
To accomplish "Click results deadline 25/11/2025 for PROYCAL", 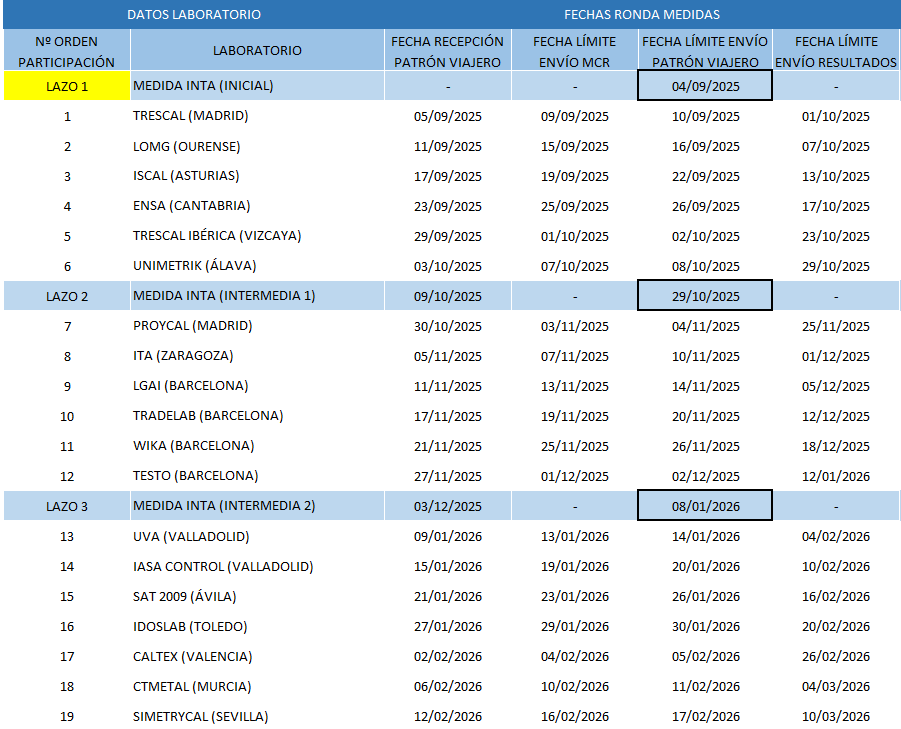I will [836, 326].
